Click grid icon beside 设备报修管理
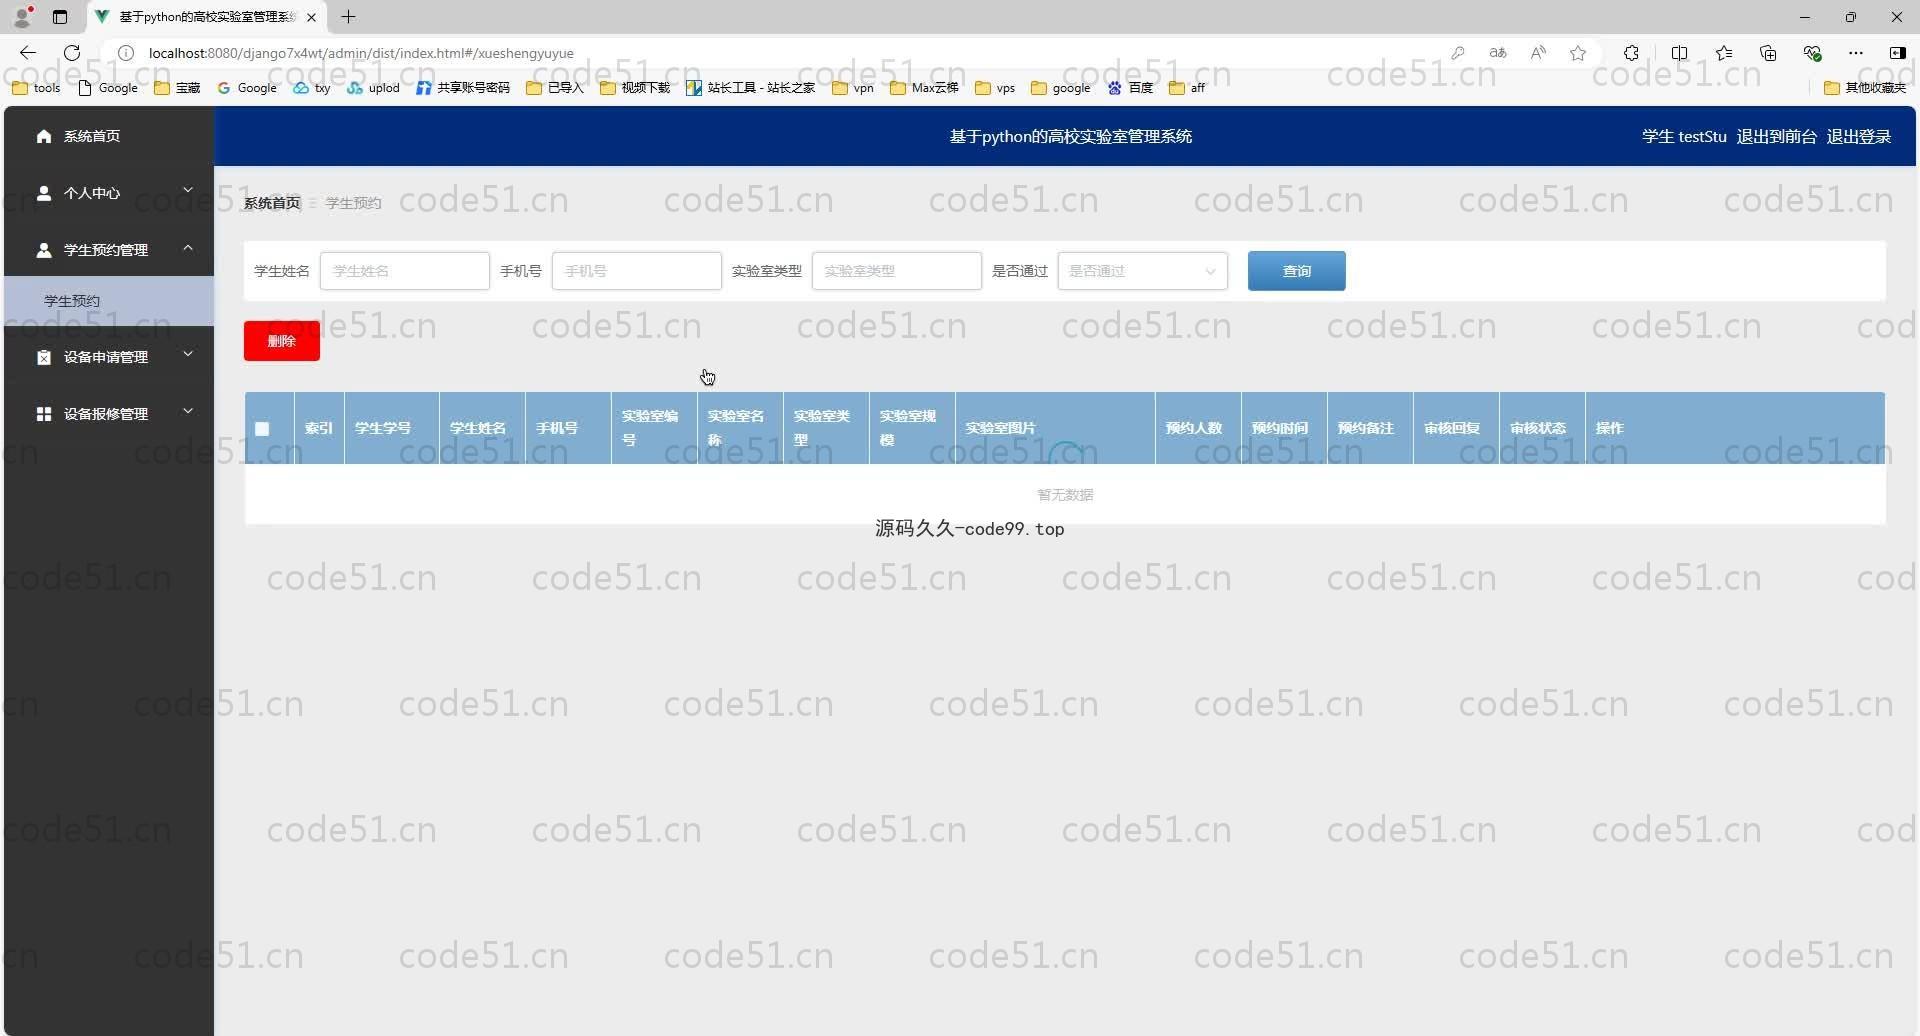1920x1036 pixels. (44, 414)
